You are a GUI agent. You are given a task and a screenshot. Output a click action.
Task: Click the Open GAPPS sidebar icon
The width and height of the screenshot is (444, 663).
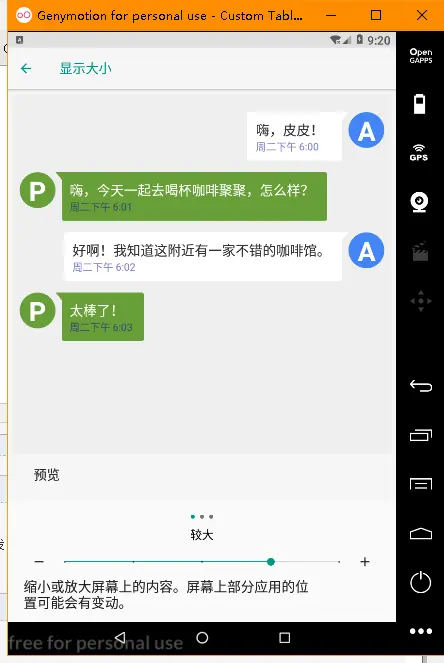coord(421,56)
